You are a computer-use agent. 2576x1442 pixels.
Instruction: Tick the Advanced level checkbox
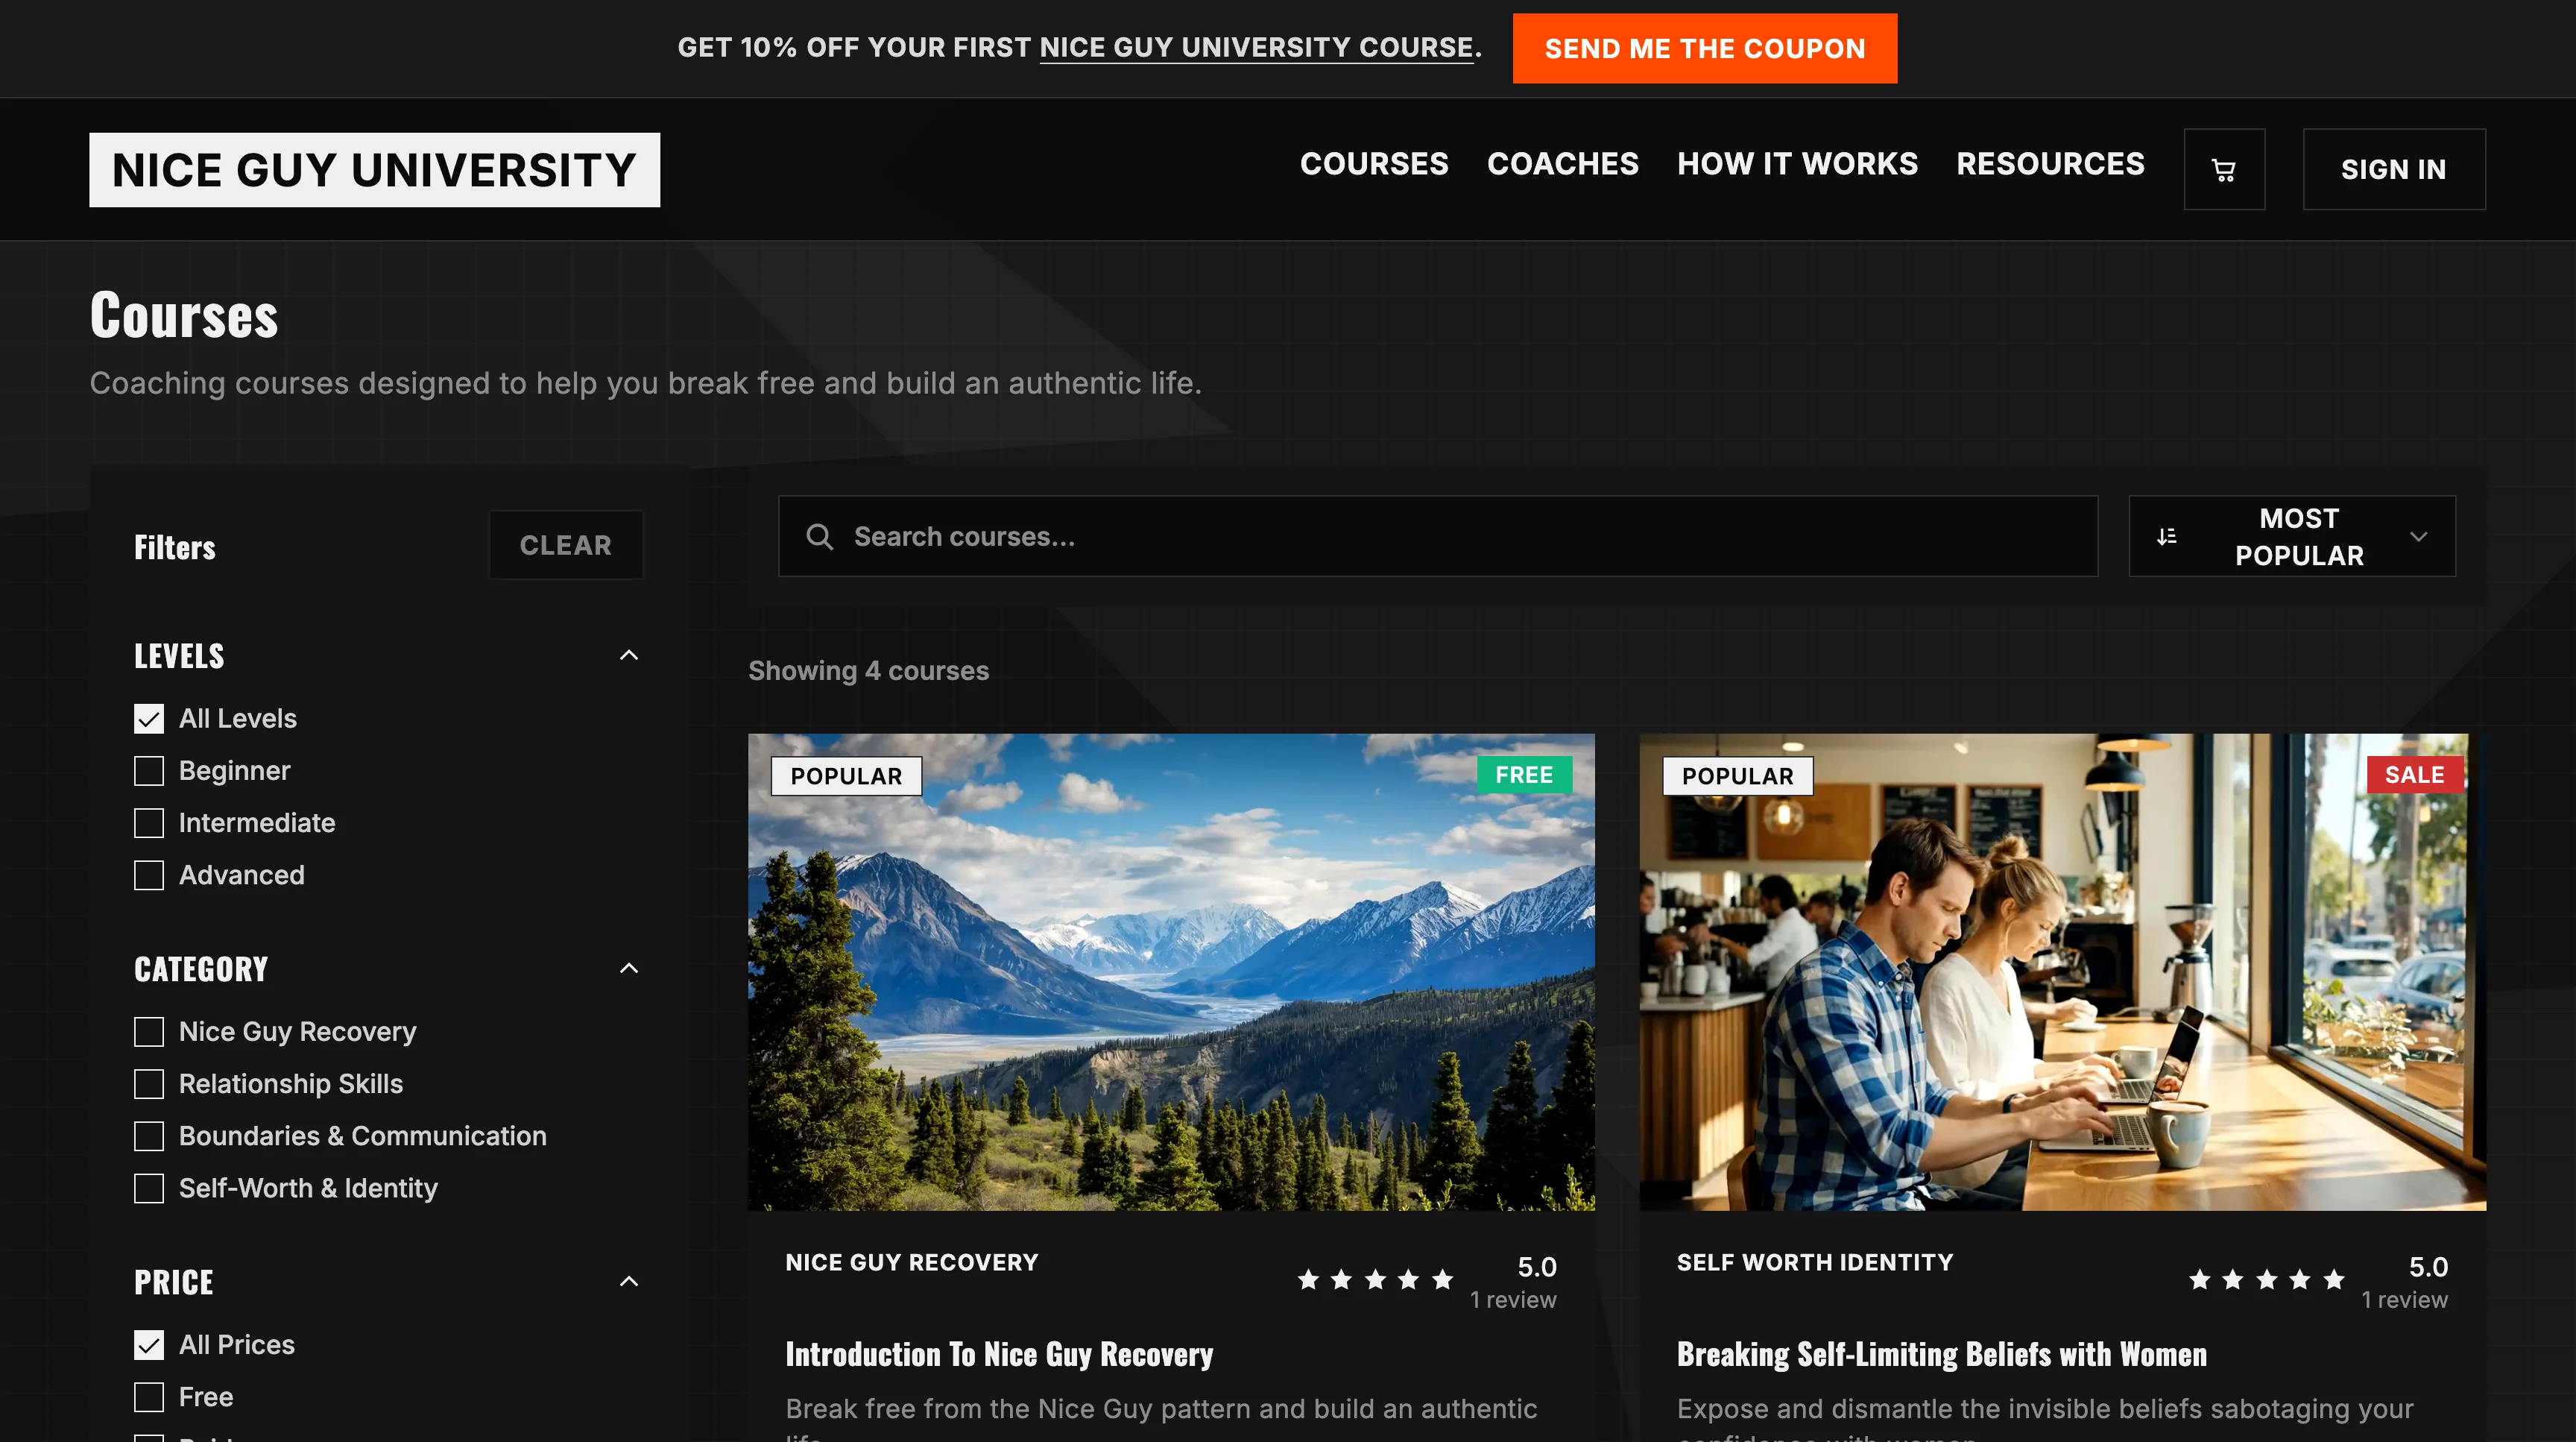pos(149,875)
